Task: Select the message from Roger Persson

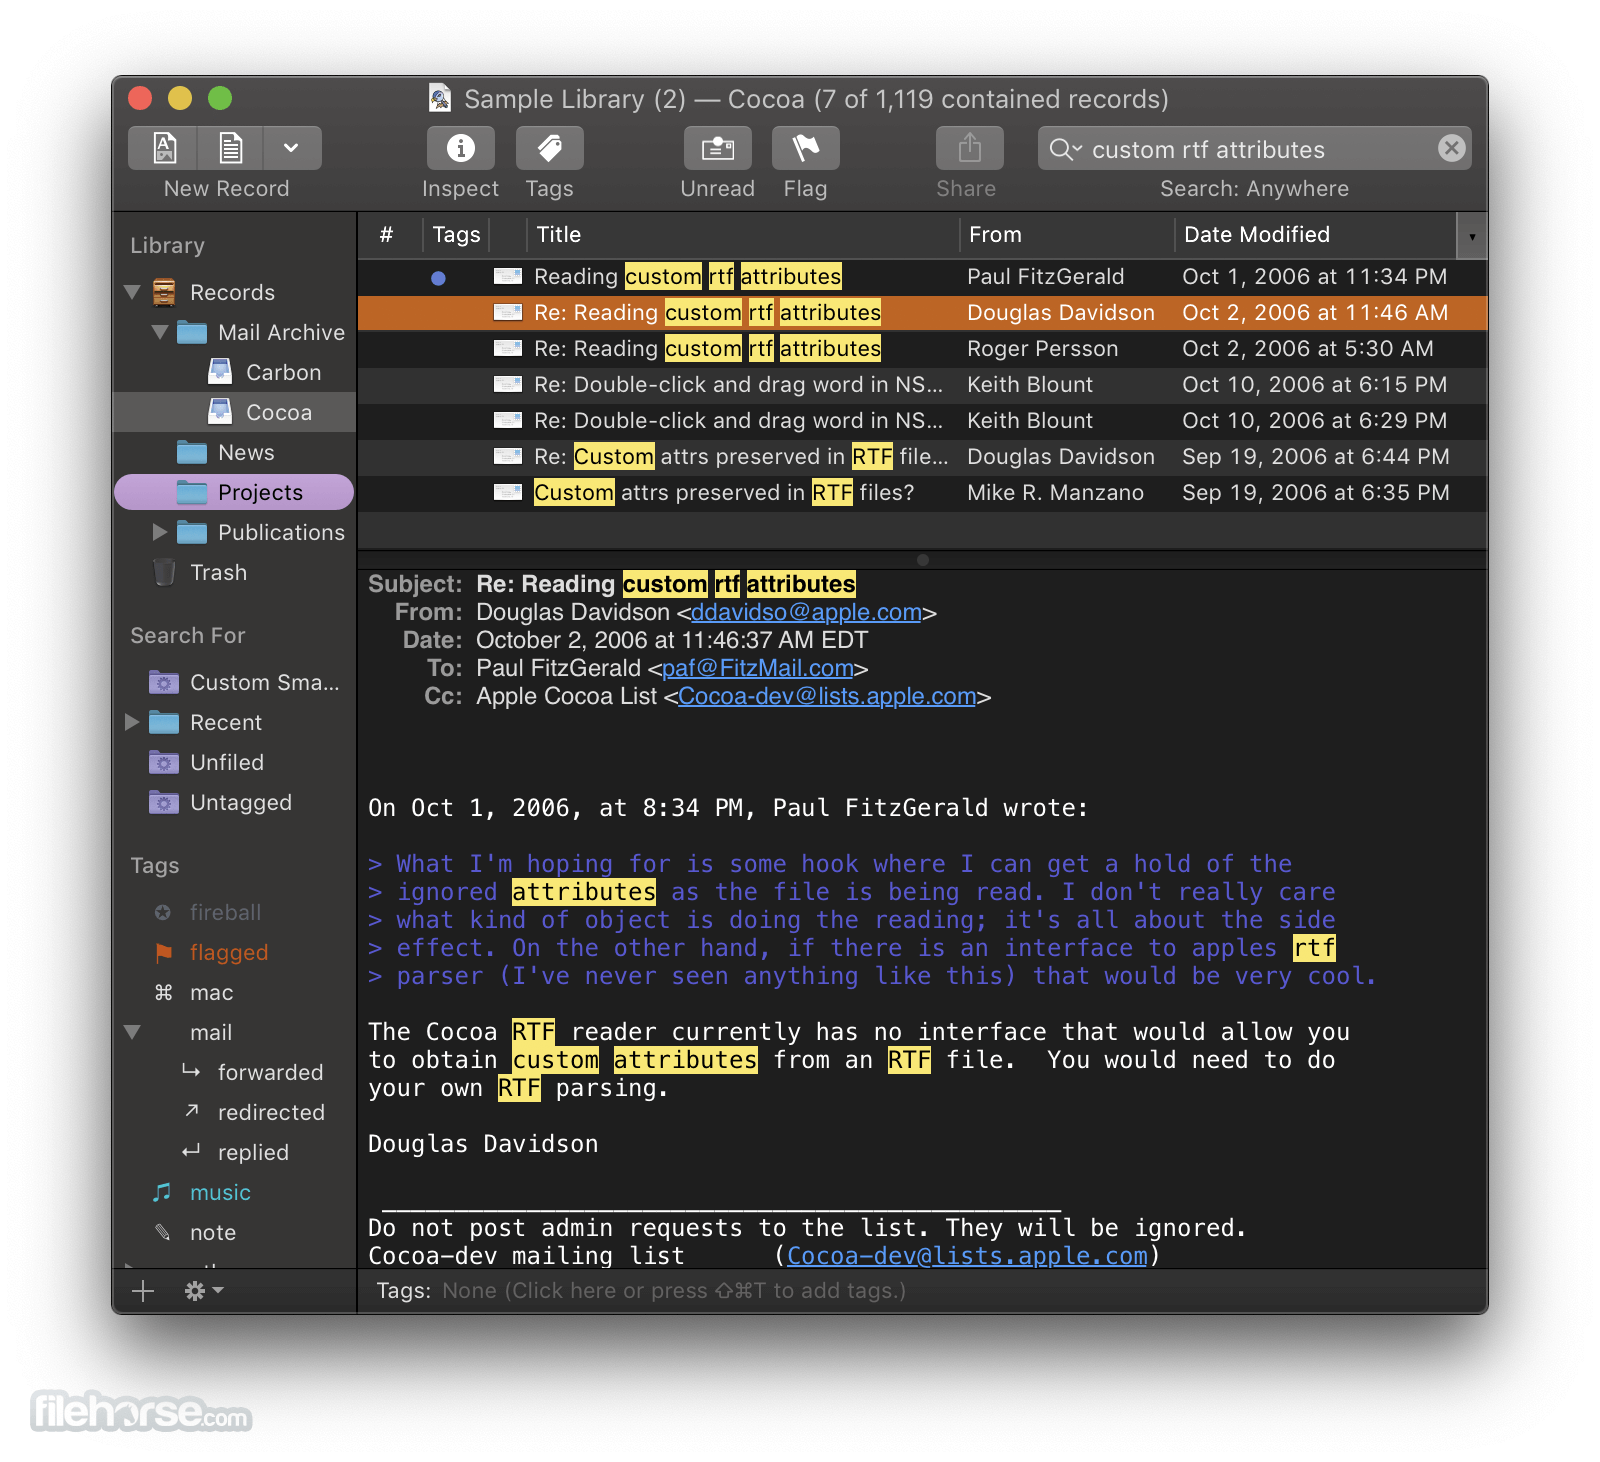Action: click(x=922, y=349)
